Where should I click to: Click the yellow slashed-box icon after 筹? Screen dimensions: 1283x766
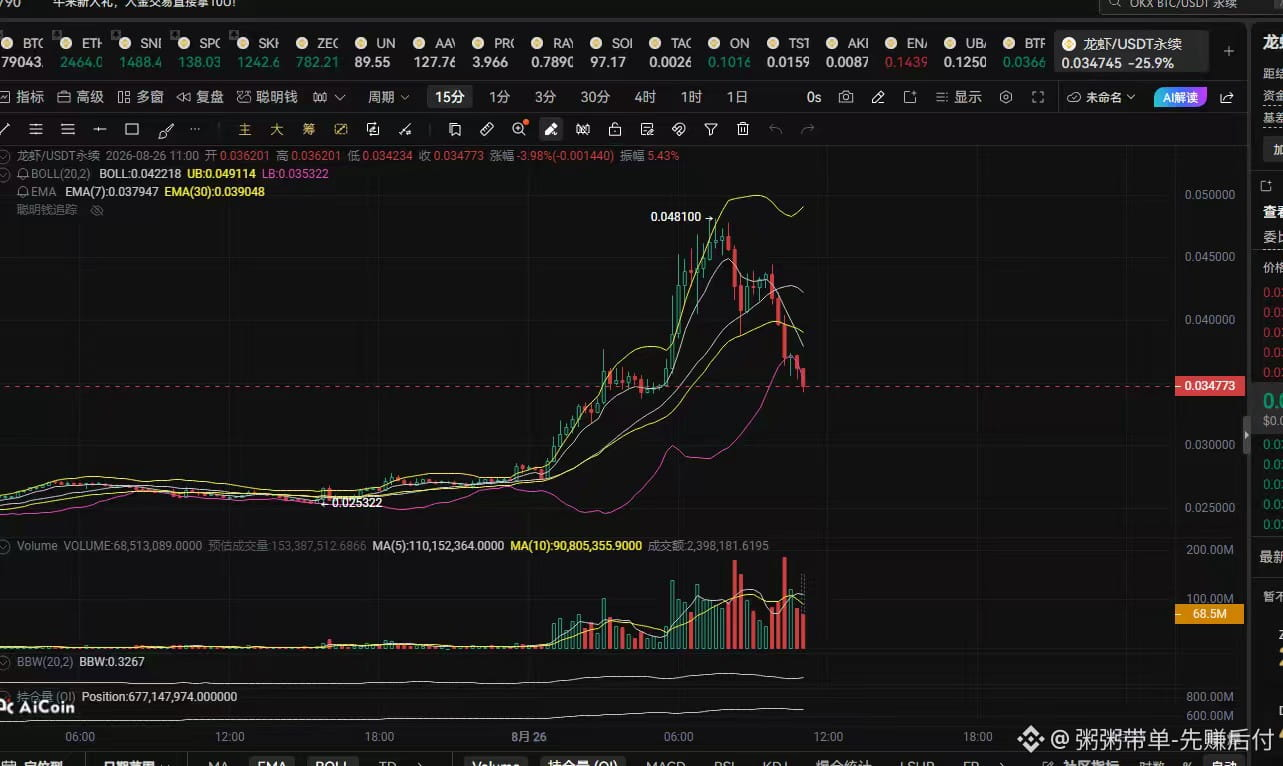[x=341, y=129]
